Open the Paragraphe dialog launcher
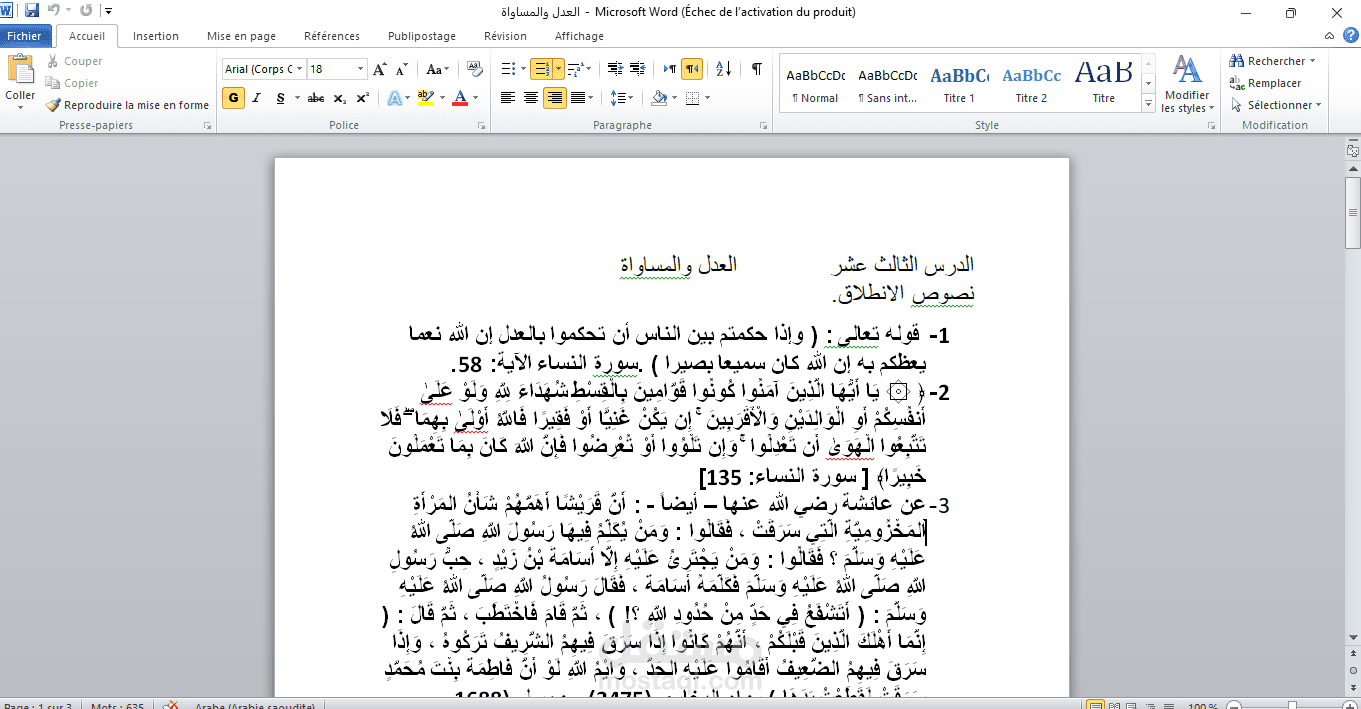The image size is (1361, 709). pos(765,126)
